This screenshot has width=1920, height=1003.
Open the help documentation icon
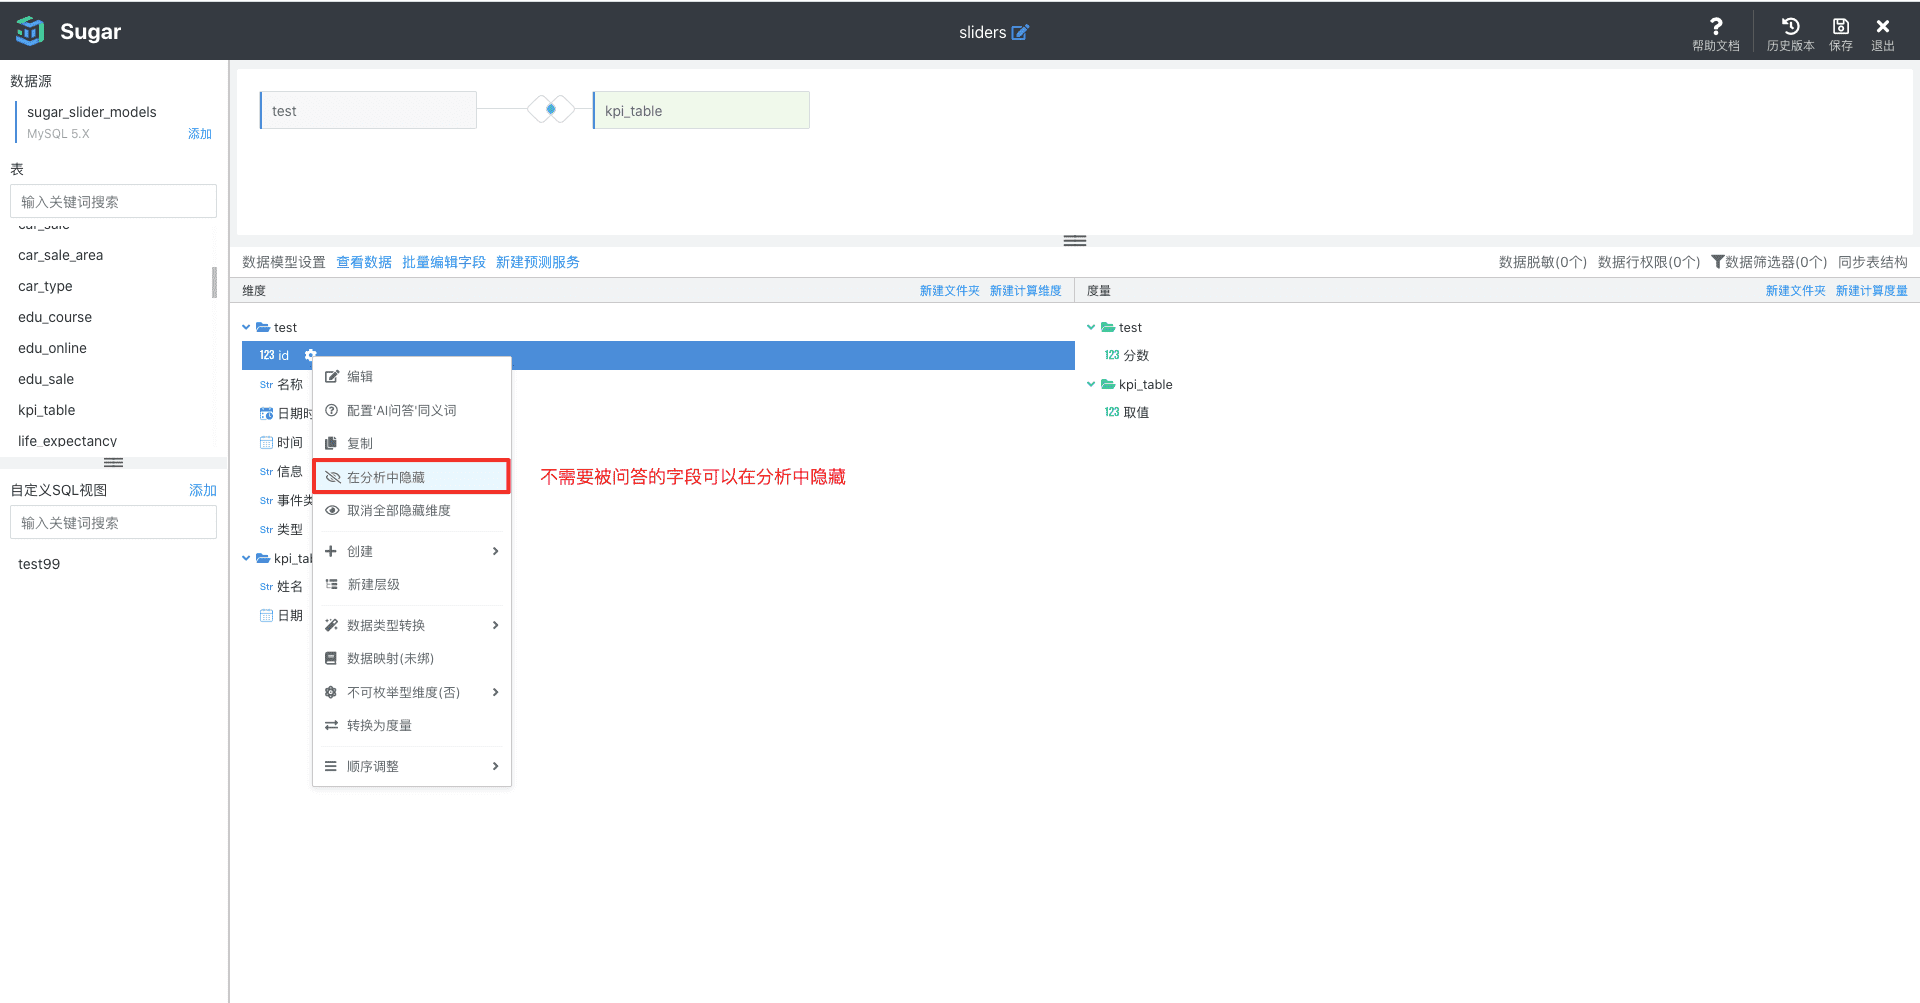click(1716, 26)
